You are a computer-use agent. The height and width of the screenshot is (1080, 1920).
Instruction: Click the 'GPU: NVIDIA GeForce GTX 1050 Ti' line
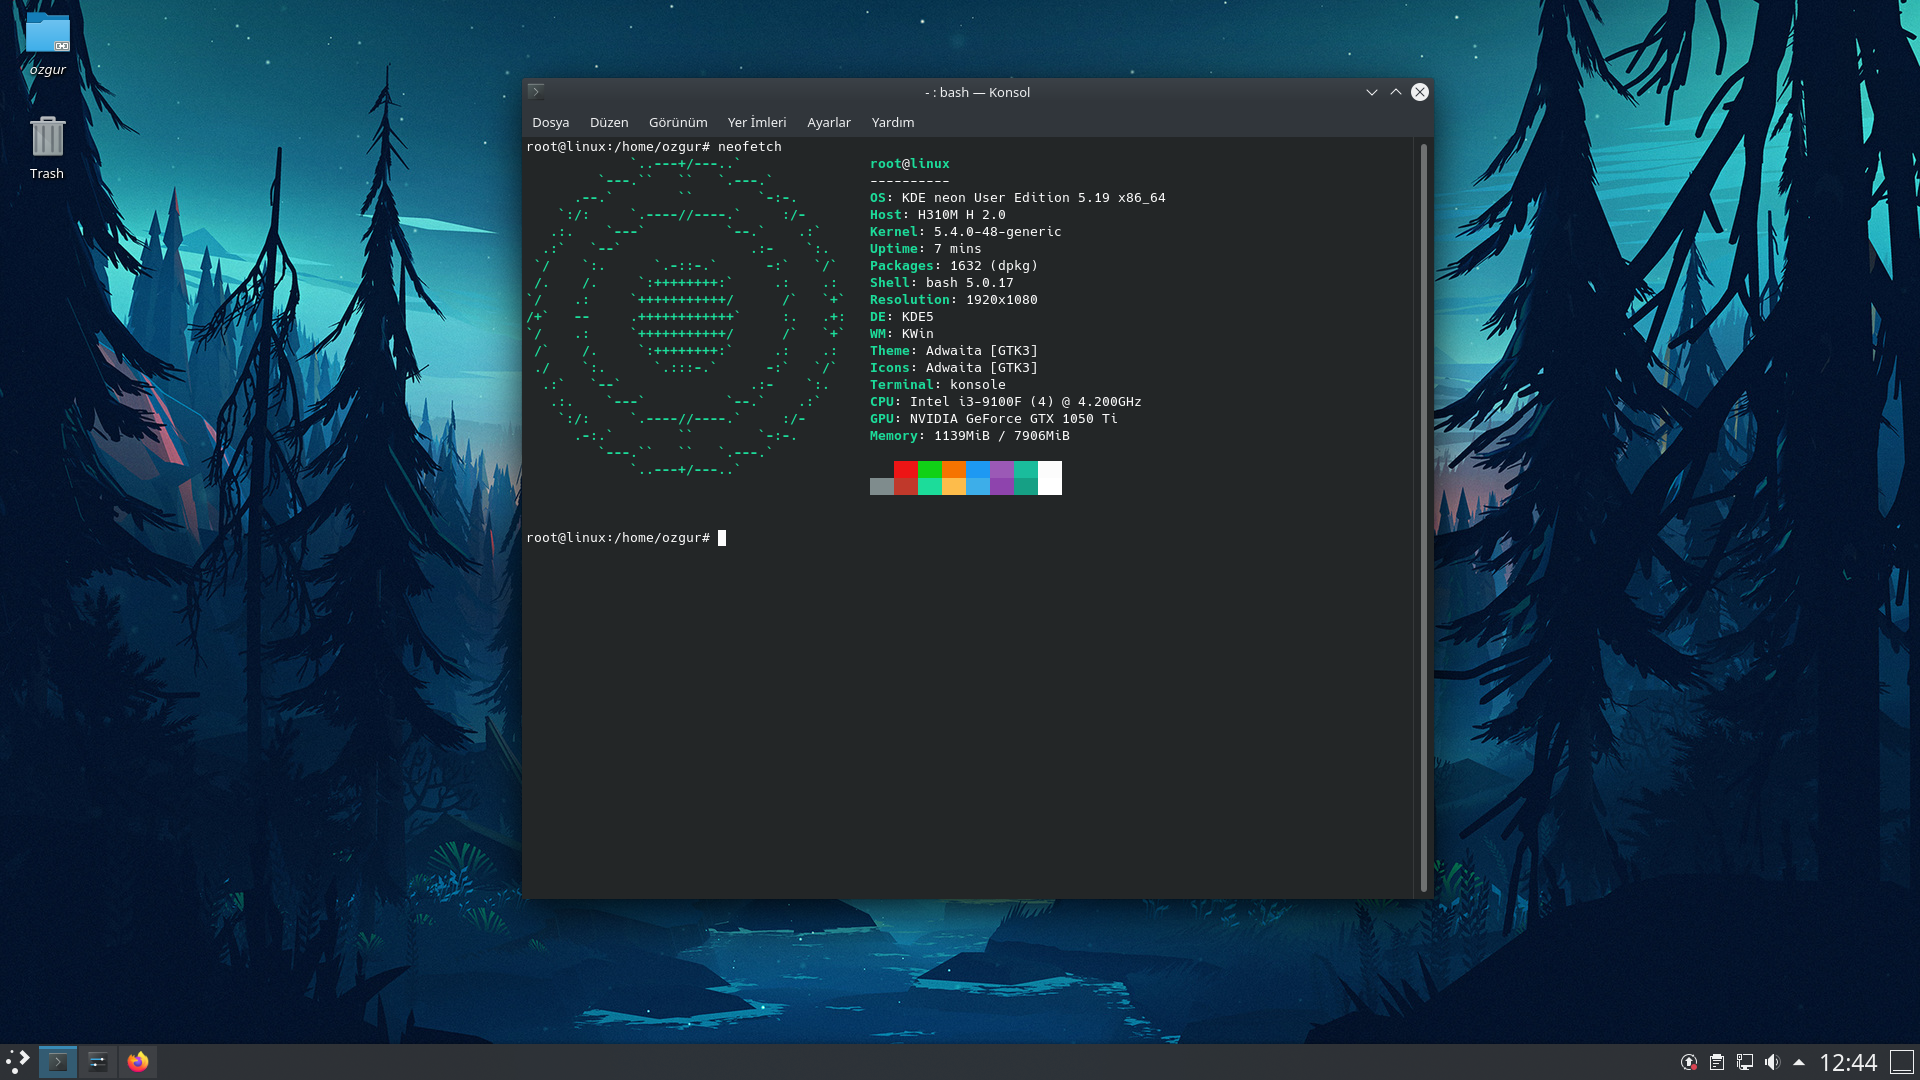pos(994,419)
